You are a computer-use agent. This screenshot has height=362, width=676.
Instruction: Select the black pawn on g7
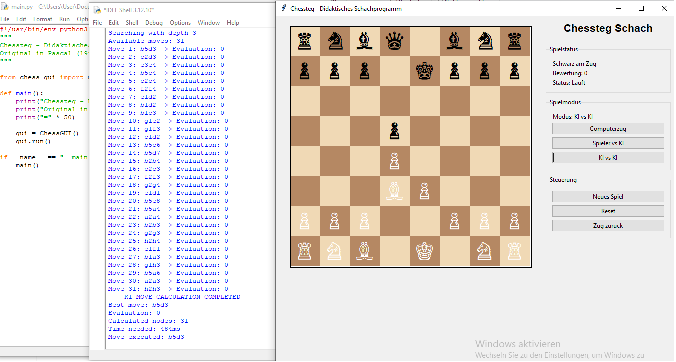coord(485,71)
